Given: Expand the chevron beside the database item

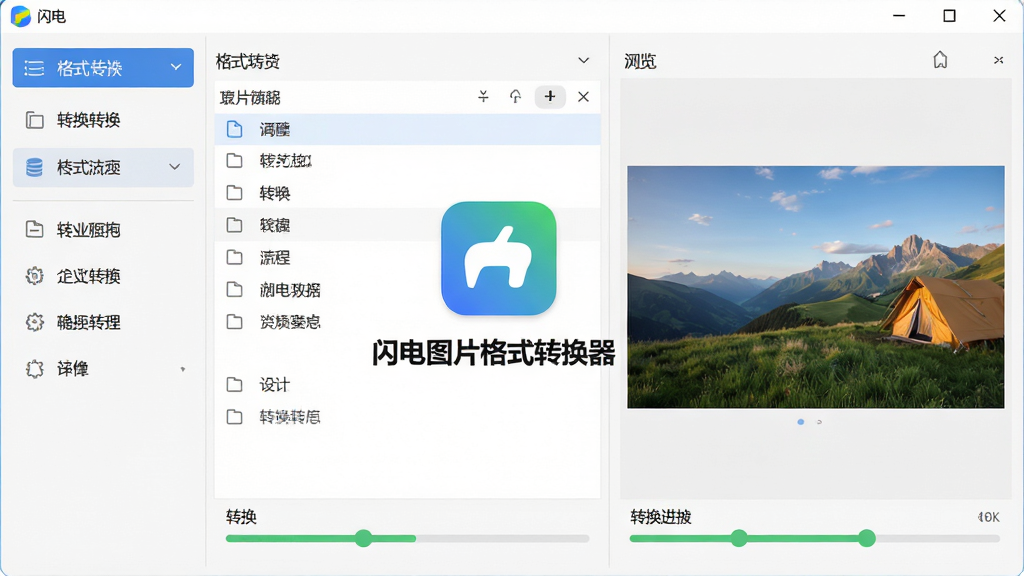Looking at the screenshot, I should click(174, 167).
